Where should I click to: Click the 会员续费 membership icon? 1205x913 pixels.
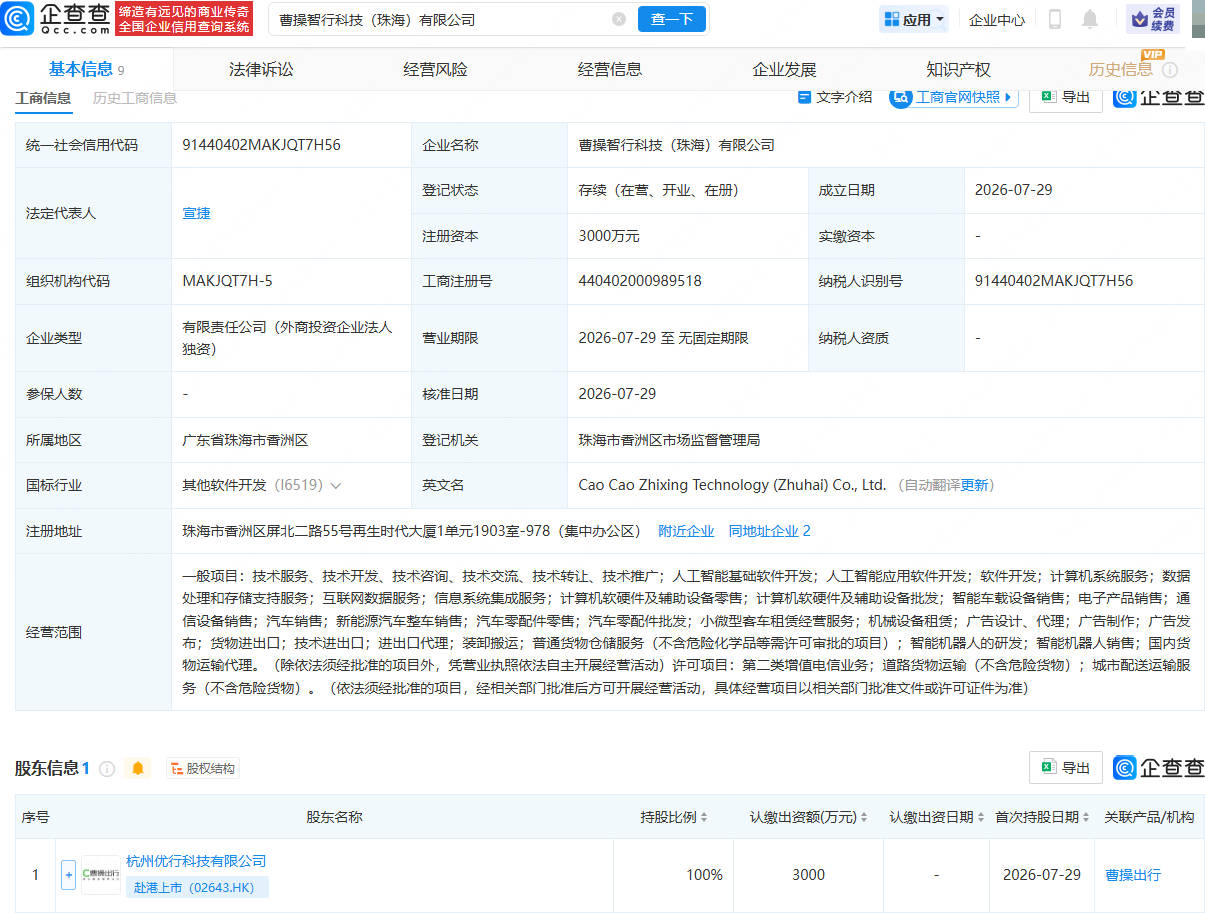(x=1153, y=19)
